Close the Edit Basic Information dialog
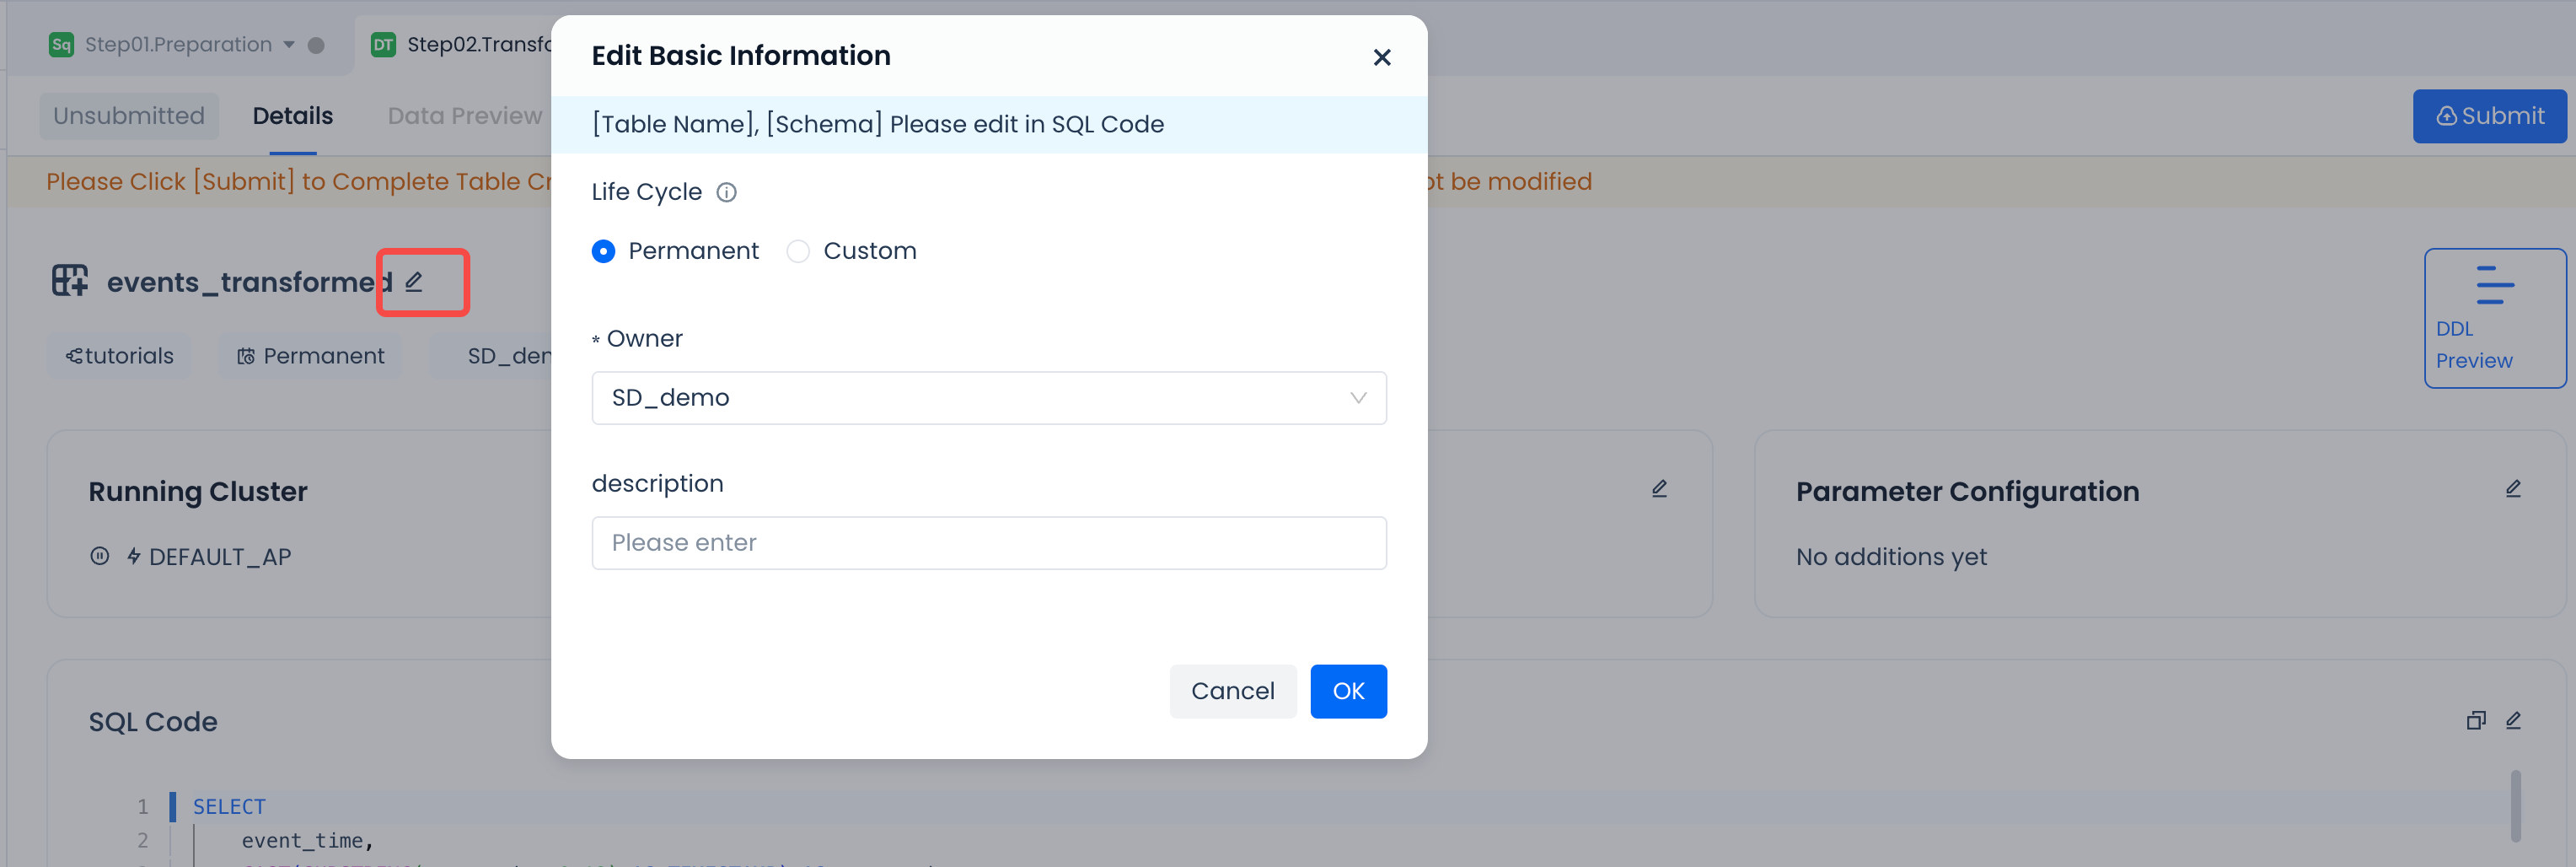The image size is (2576, 867). coord(1382,58)
